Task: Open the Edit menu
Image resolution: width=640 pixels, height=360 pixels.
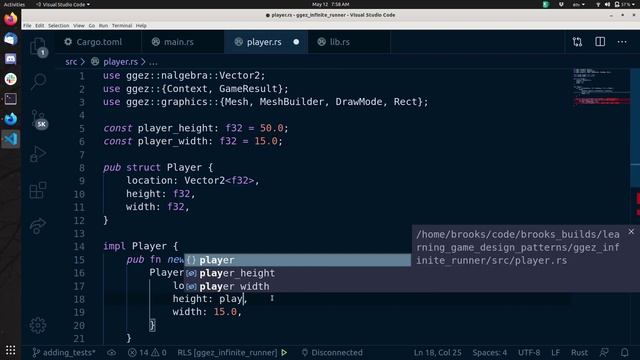Action: click(x=39, y=26)
